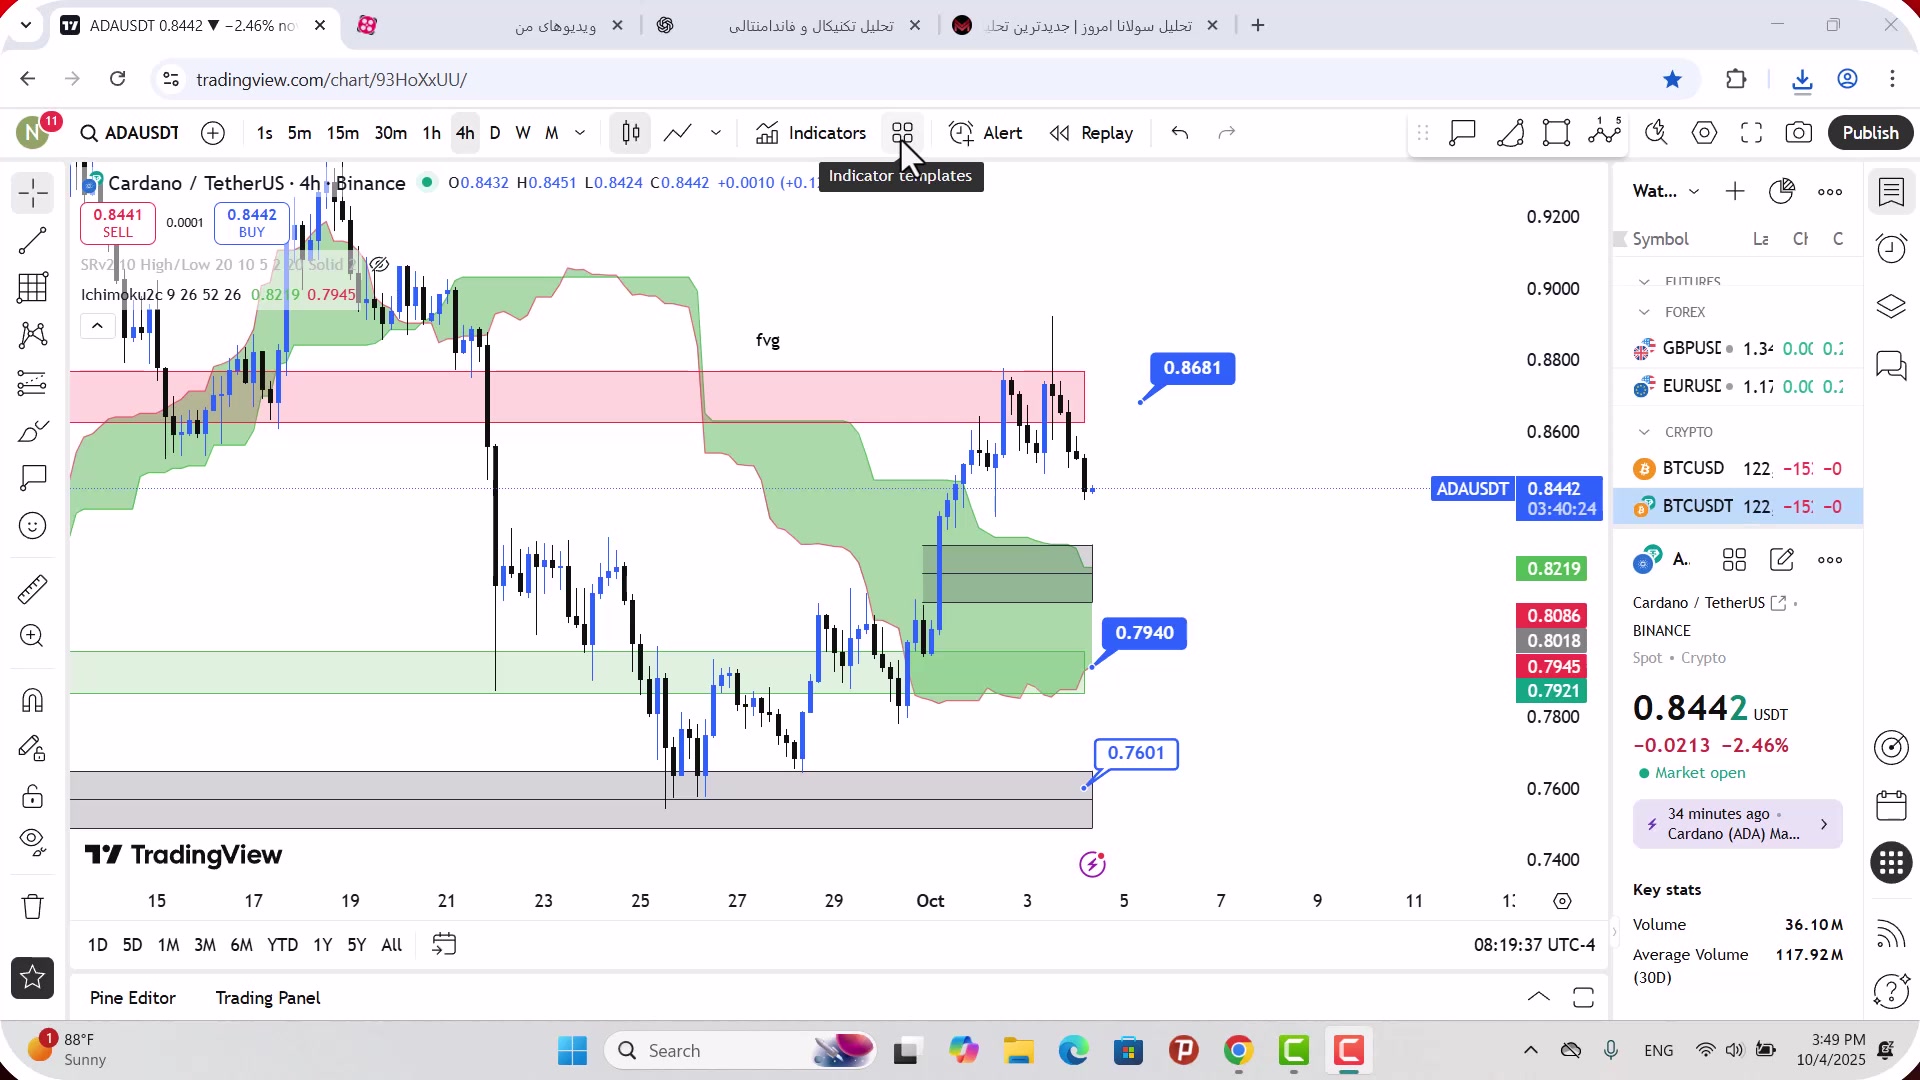The height and width of the screenshot is (1080, 1920).
Task: Open the Fibonacci/Gann tools grid
Action: (33, 288)
